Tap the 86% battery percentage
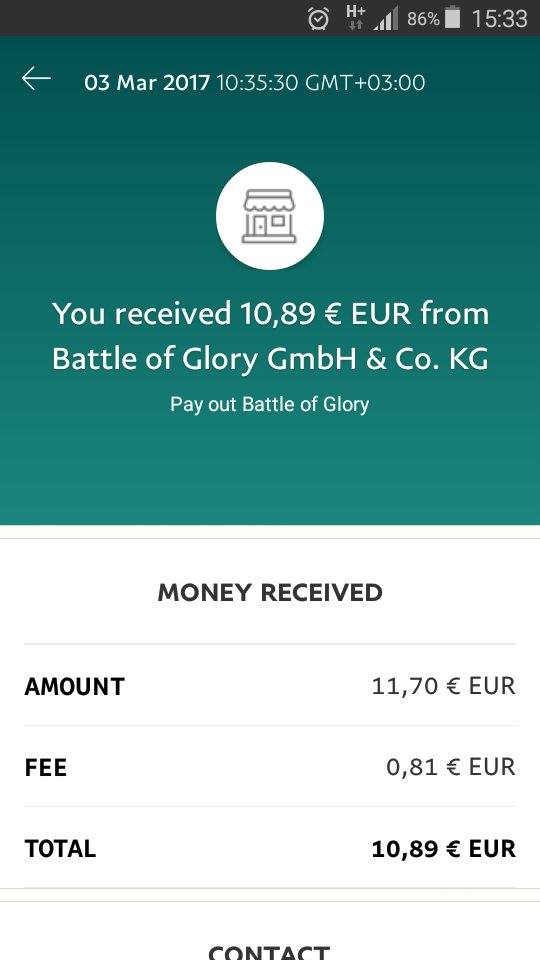This screenshot has height=960, width=540. [423, 19]
